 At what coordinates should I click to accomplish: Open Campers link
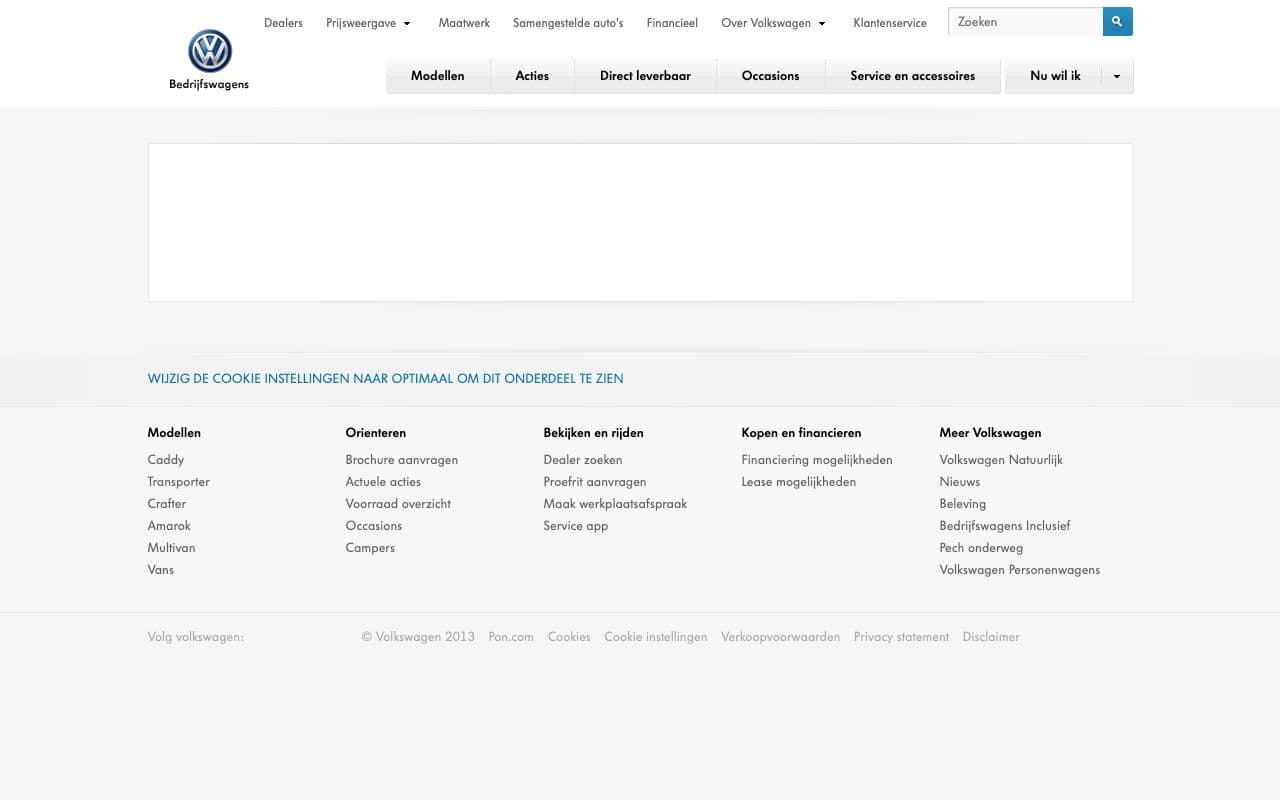click(370, 548)
